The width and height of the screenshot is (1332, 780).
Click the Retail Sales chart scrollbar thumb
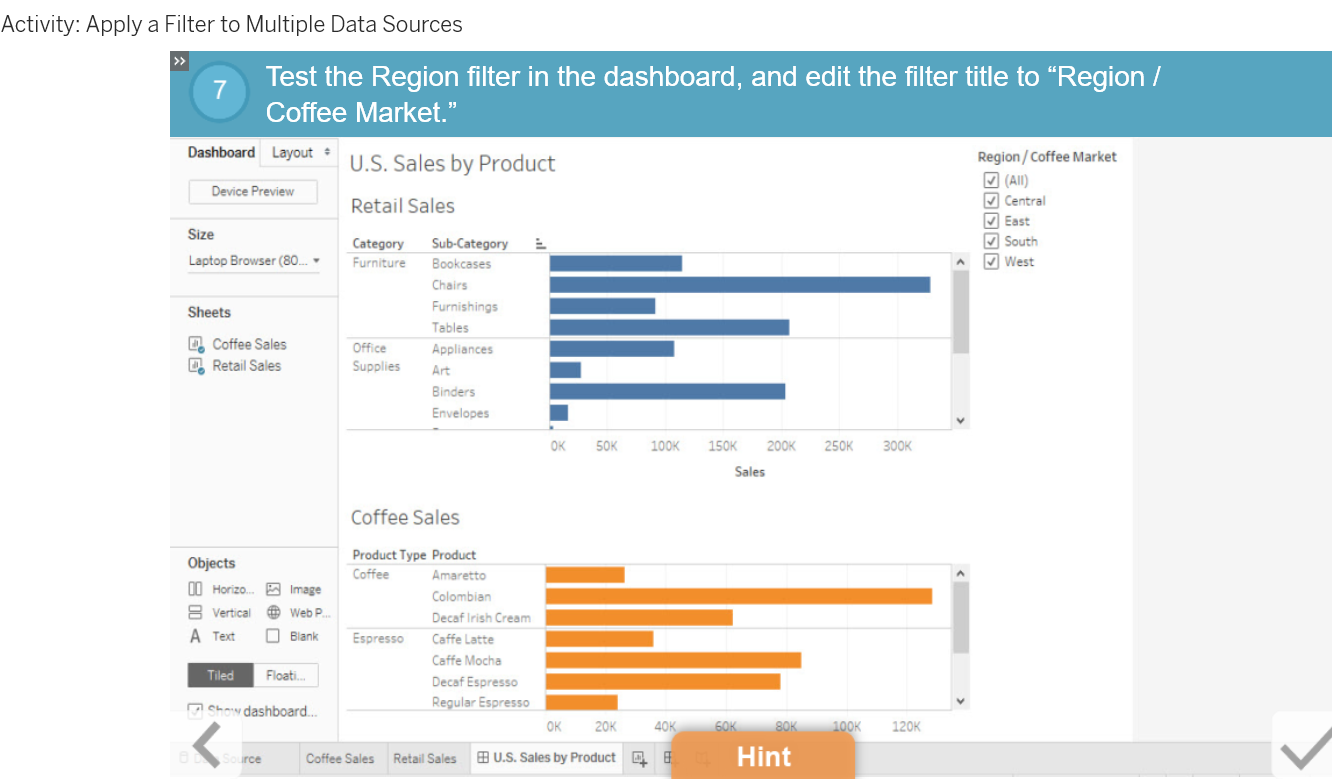961,312
